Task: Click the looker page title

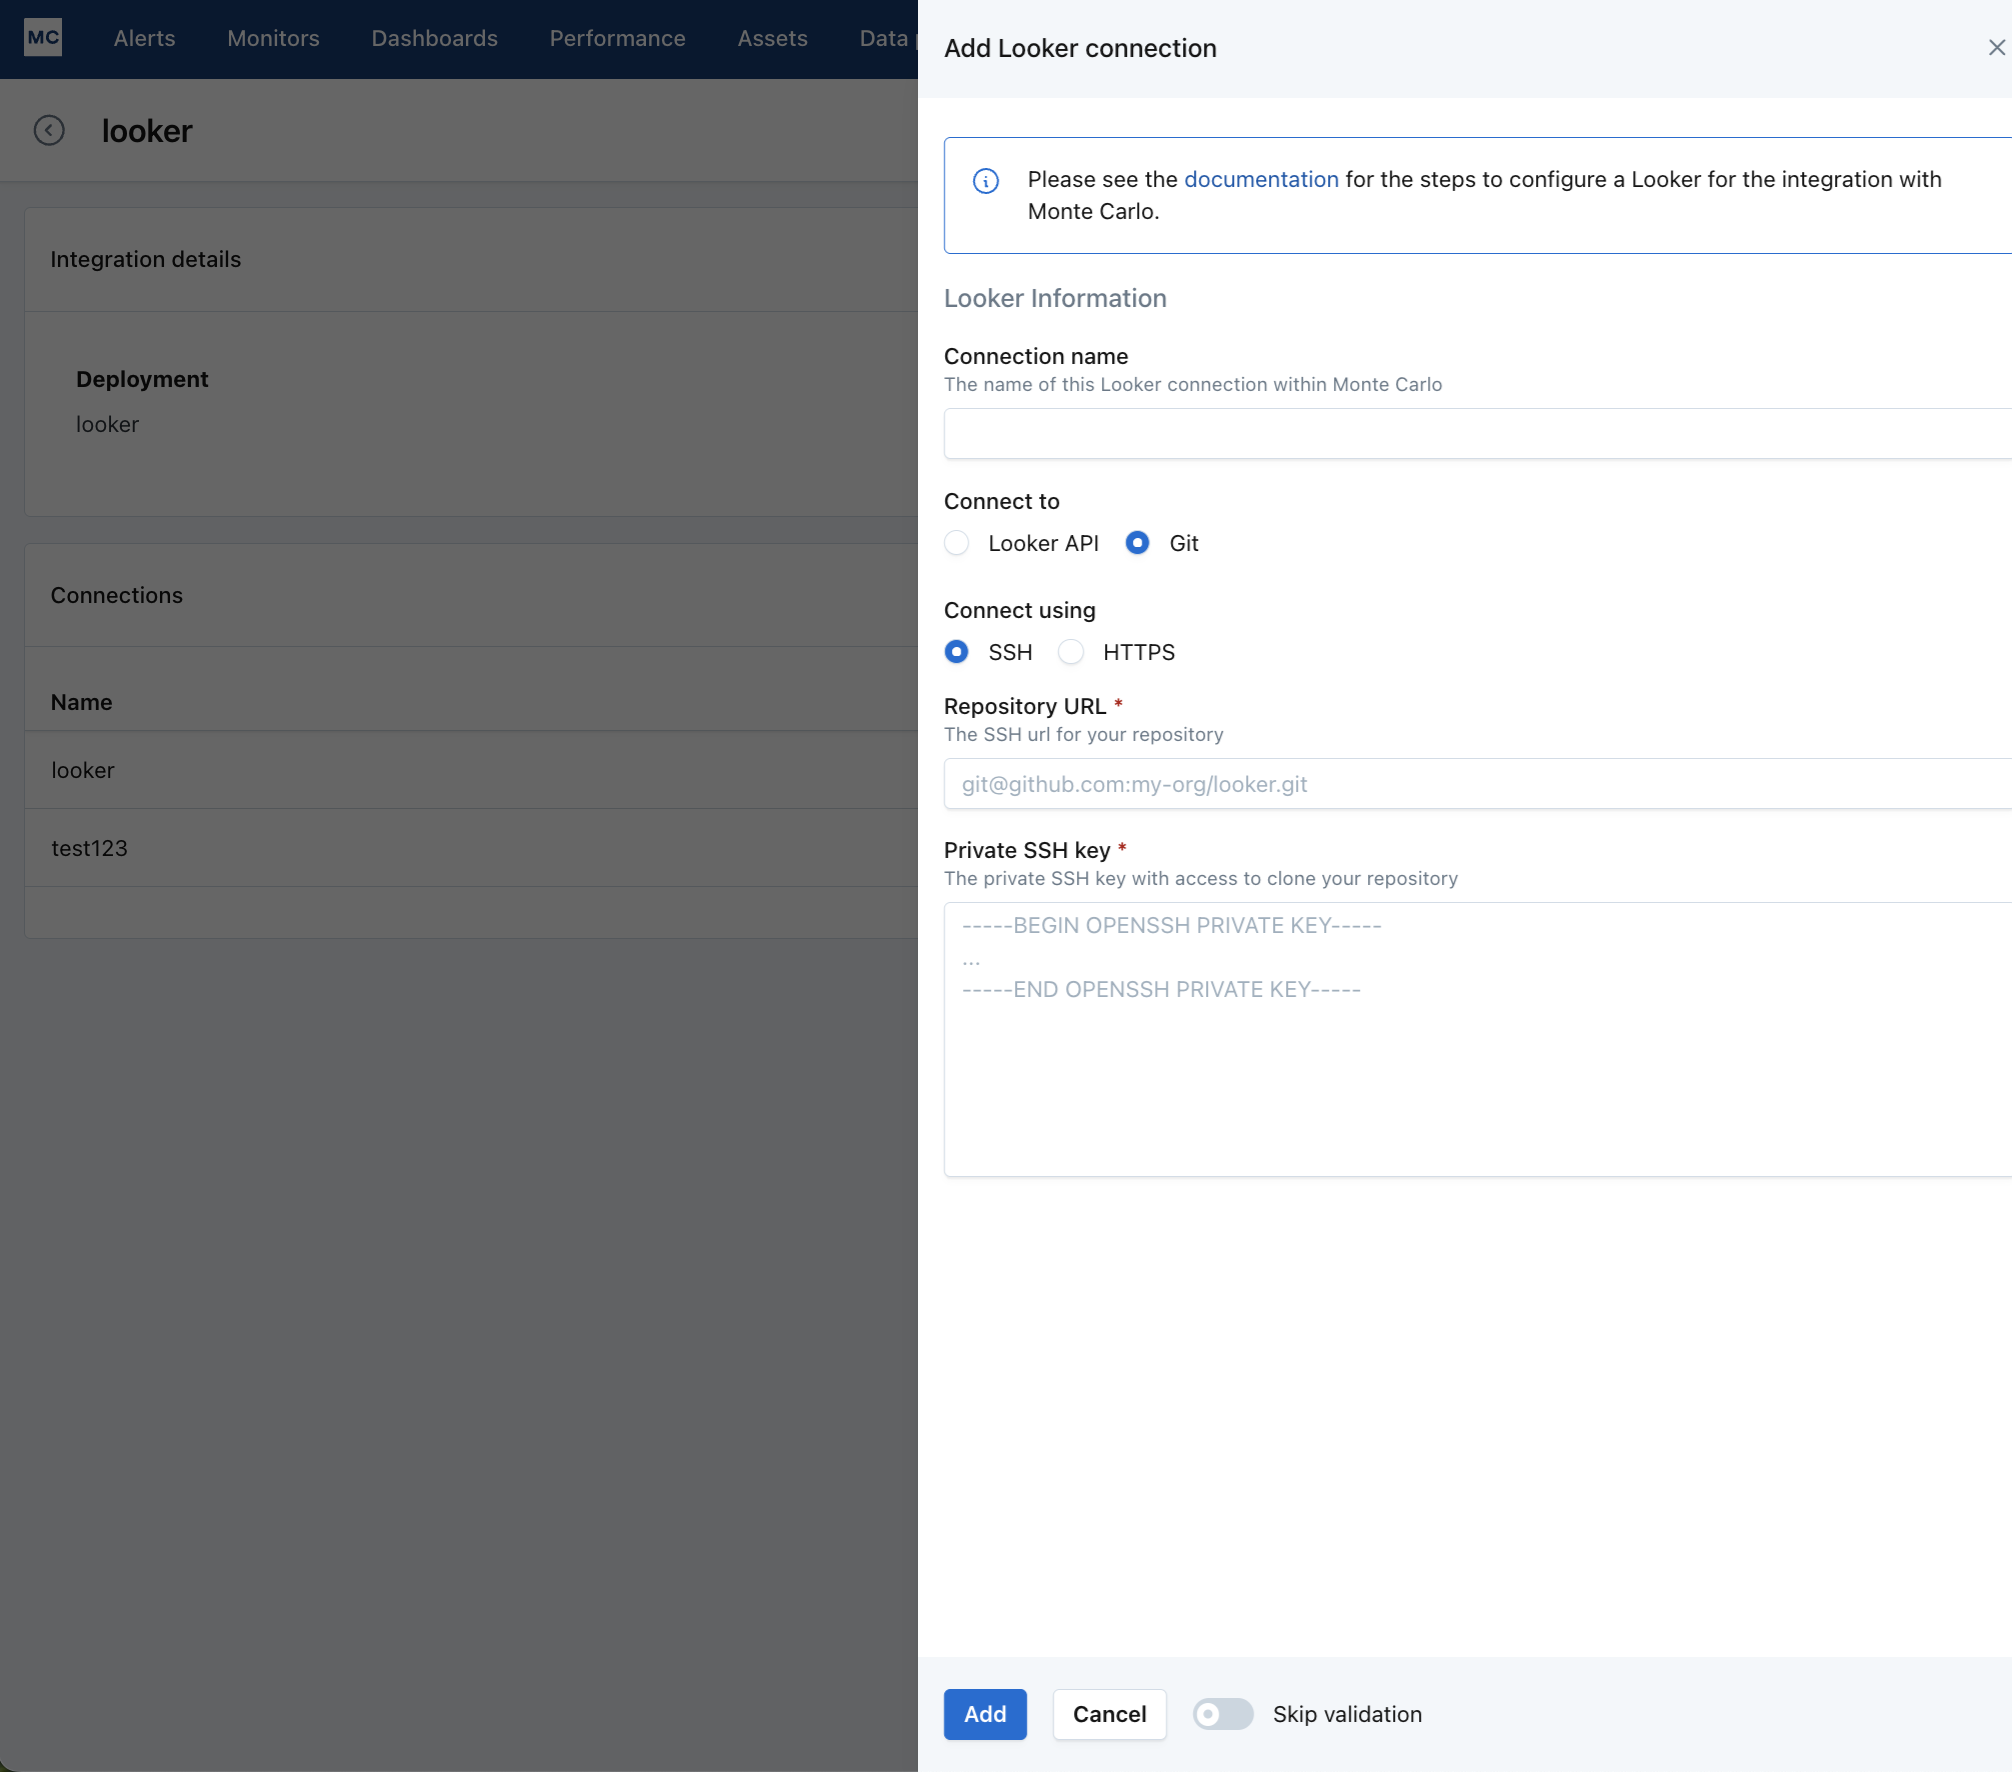Action: (x=147, y=131)
